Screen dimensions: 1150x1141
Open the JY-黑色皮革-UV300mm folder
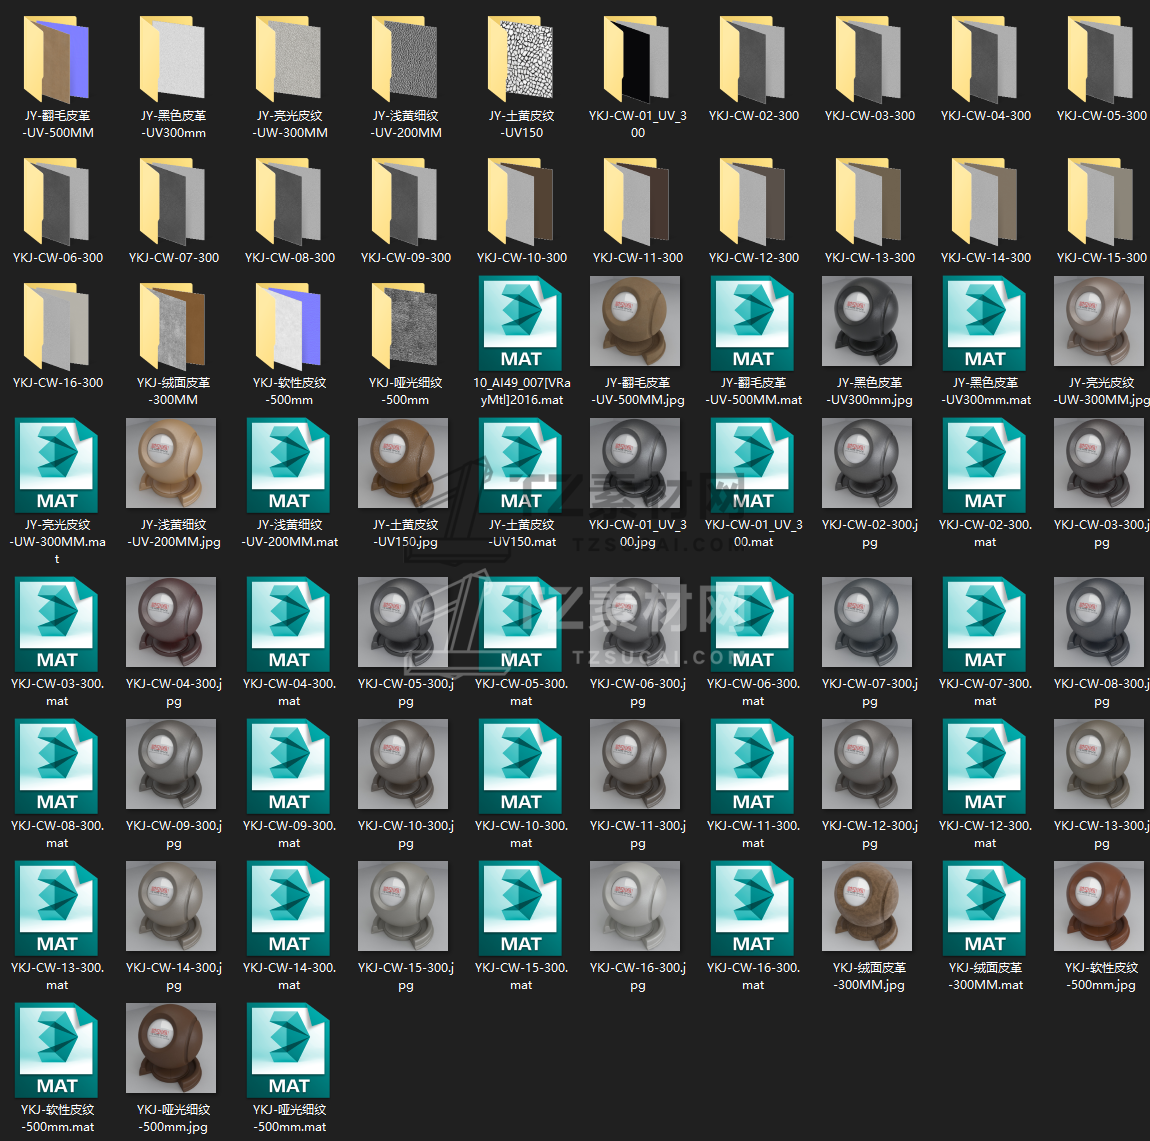coord(173,60)
